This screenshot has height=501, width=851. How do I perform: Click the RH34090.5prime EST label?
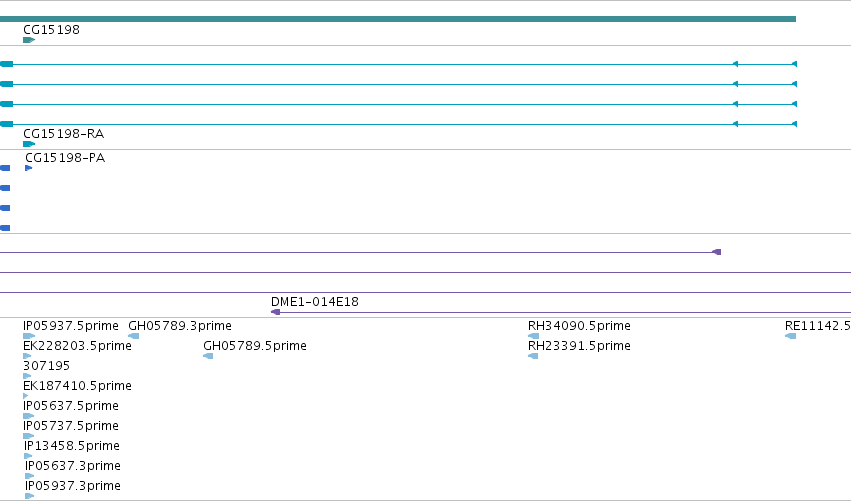579,326
